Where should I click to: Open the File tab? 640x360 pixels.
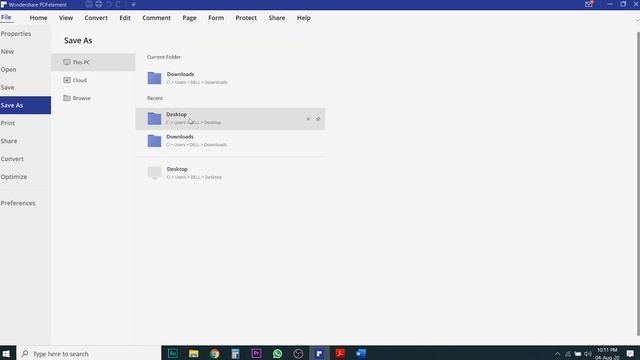point(6,18)
